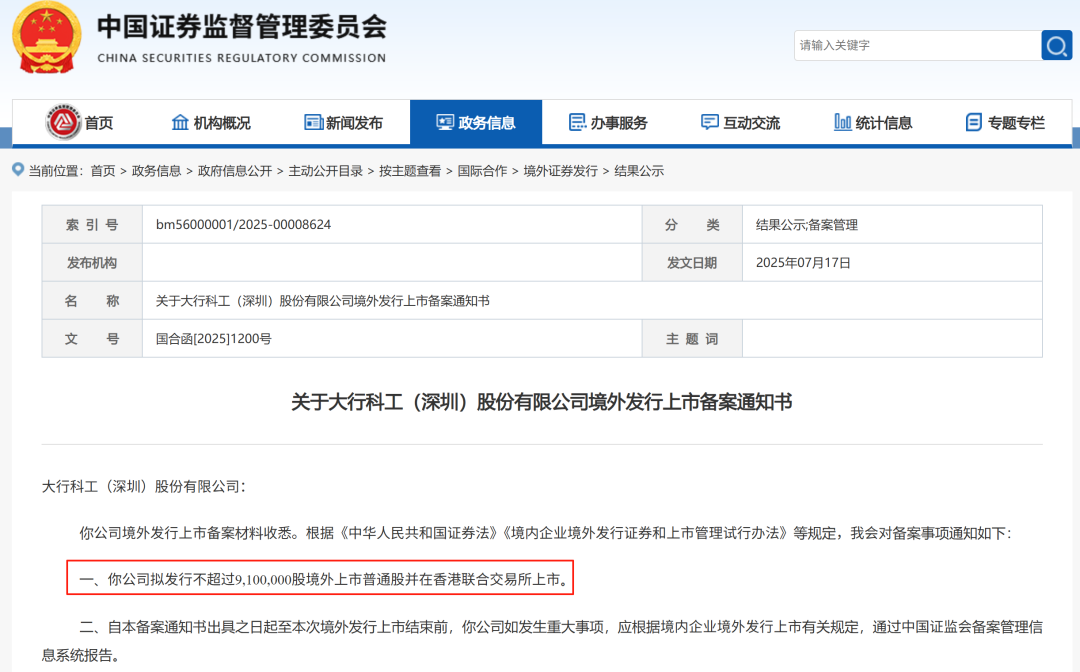Viewport: 1080px width, 672px height.
Task: Click the building icon beside 机构概况
Action: pyautogui.click(x=180, y=122)
